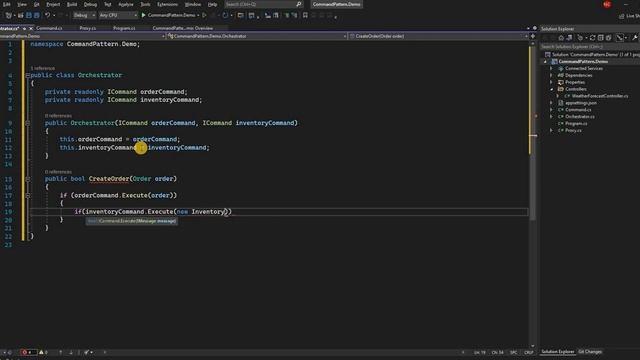Click the error count indicator in status bar
The height and width of the screenshot is (360, 640).
(28, 352)
